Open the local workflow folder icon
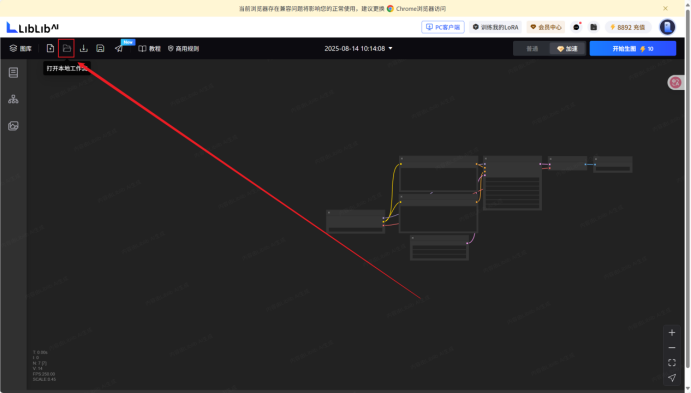The height and width of the screenshot is (393, 691). pyautogui.click(x=67, y=48)
